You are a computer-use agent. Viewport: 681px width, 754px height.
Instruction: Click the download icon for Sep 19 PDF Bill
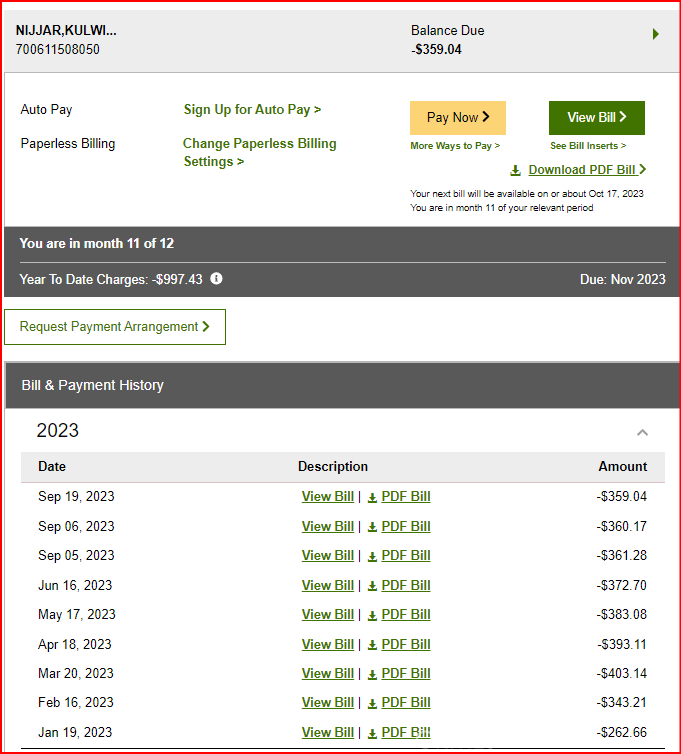(372, 497)
